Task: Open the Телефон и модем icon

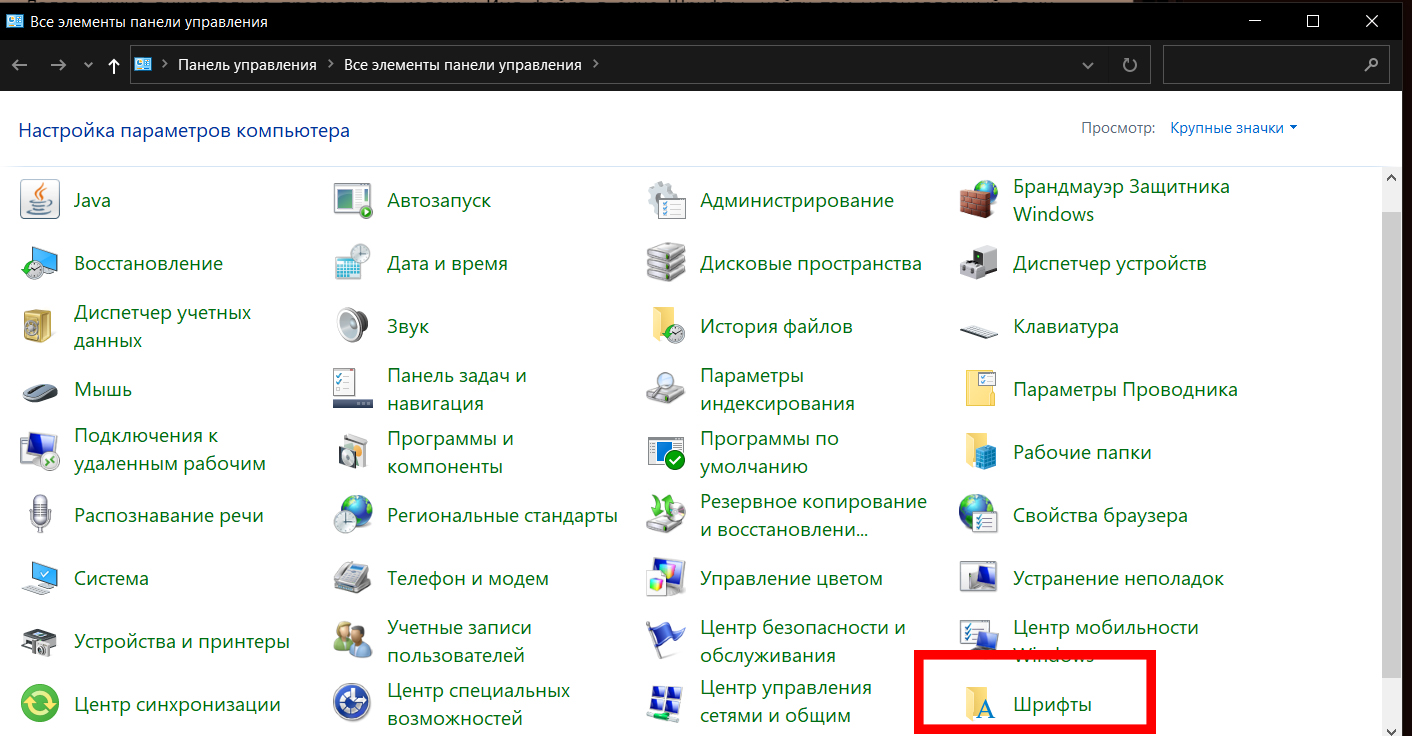Action: 353,578
